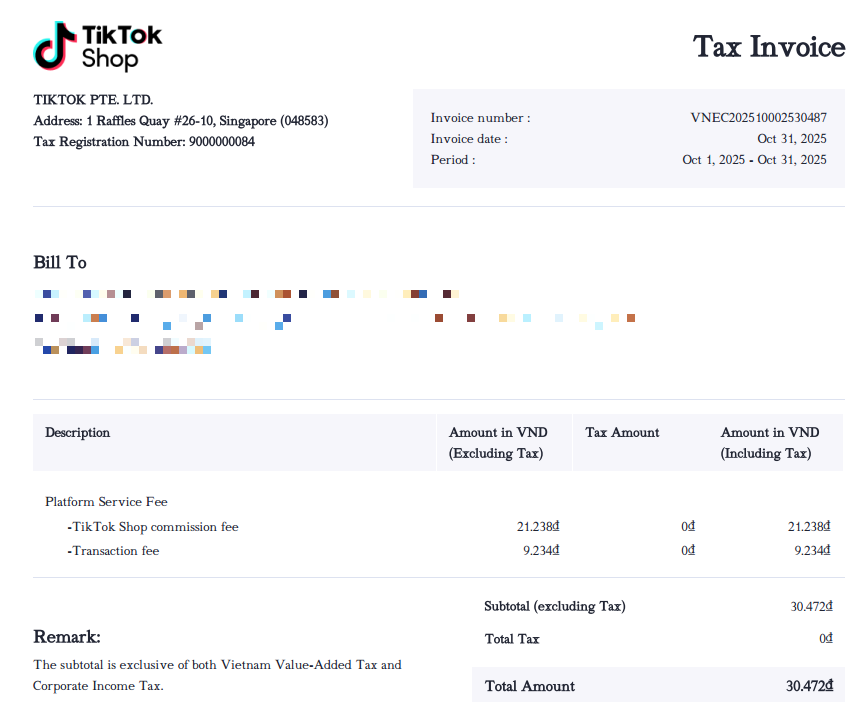Select the Tax Registration Number line
Viewport: 857px width, 702px height.
pyautogui.click(x=144, y=142)
